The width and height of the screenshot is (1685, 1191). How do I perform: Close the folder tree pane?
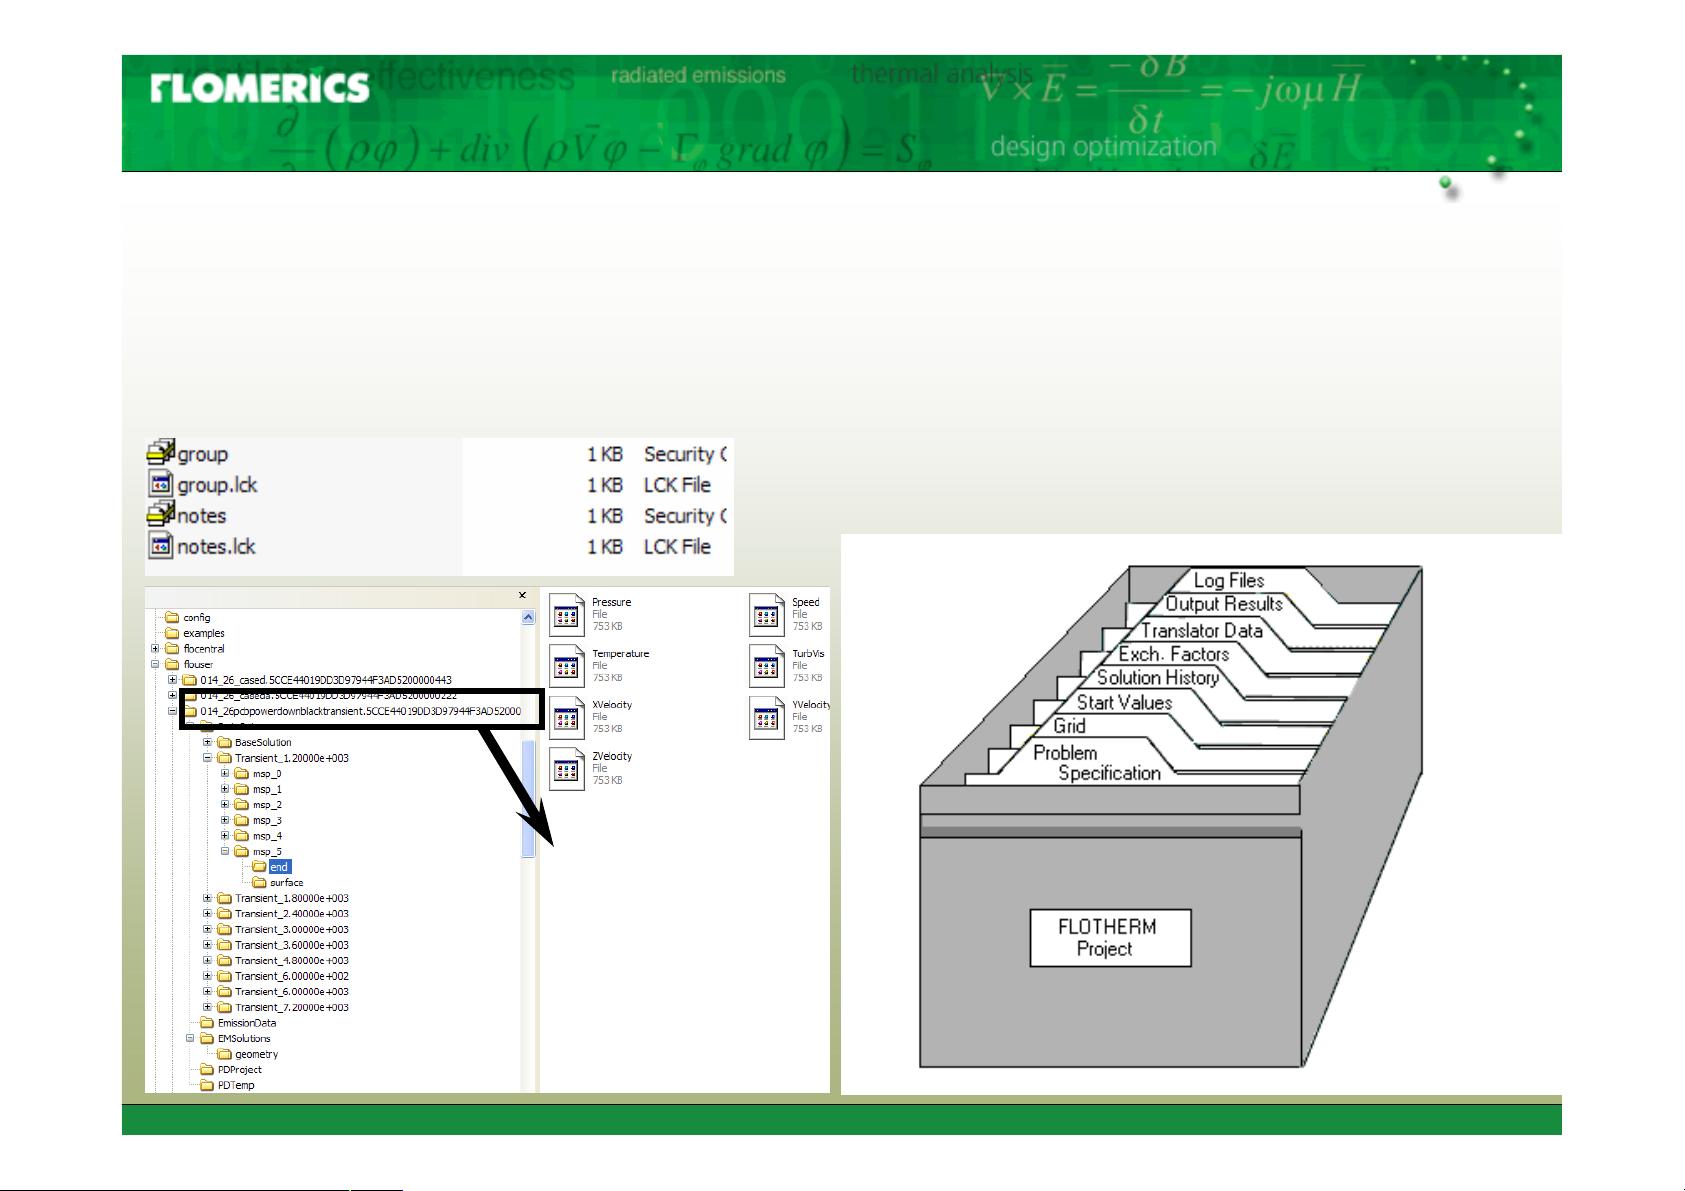[522, 595]
